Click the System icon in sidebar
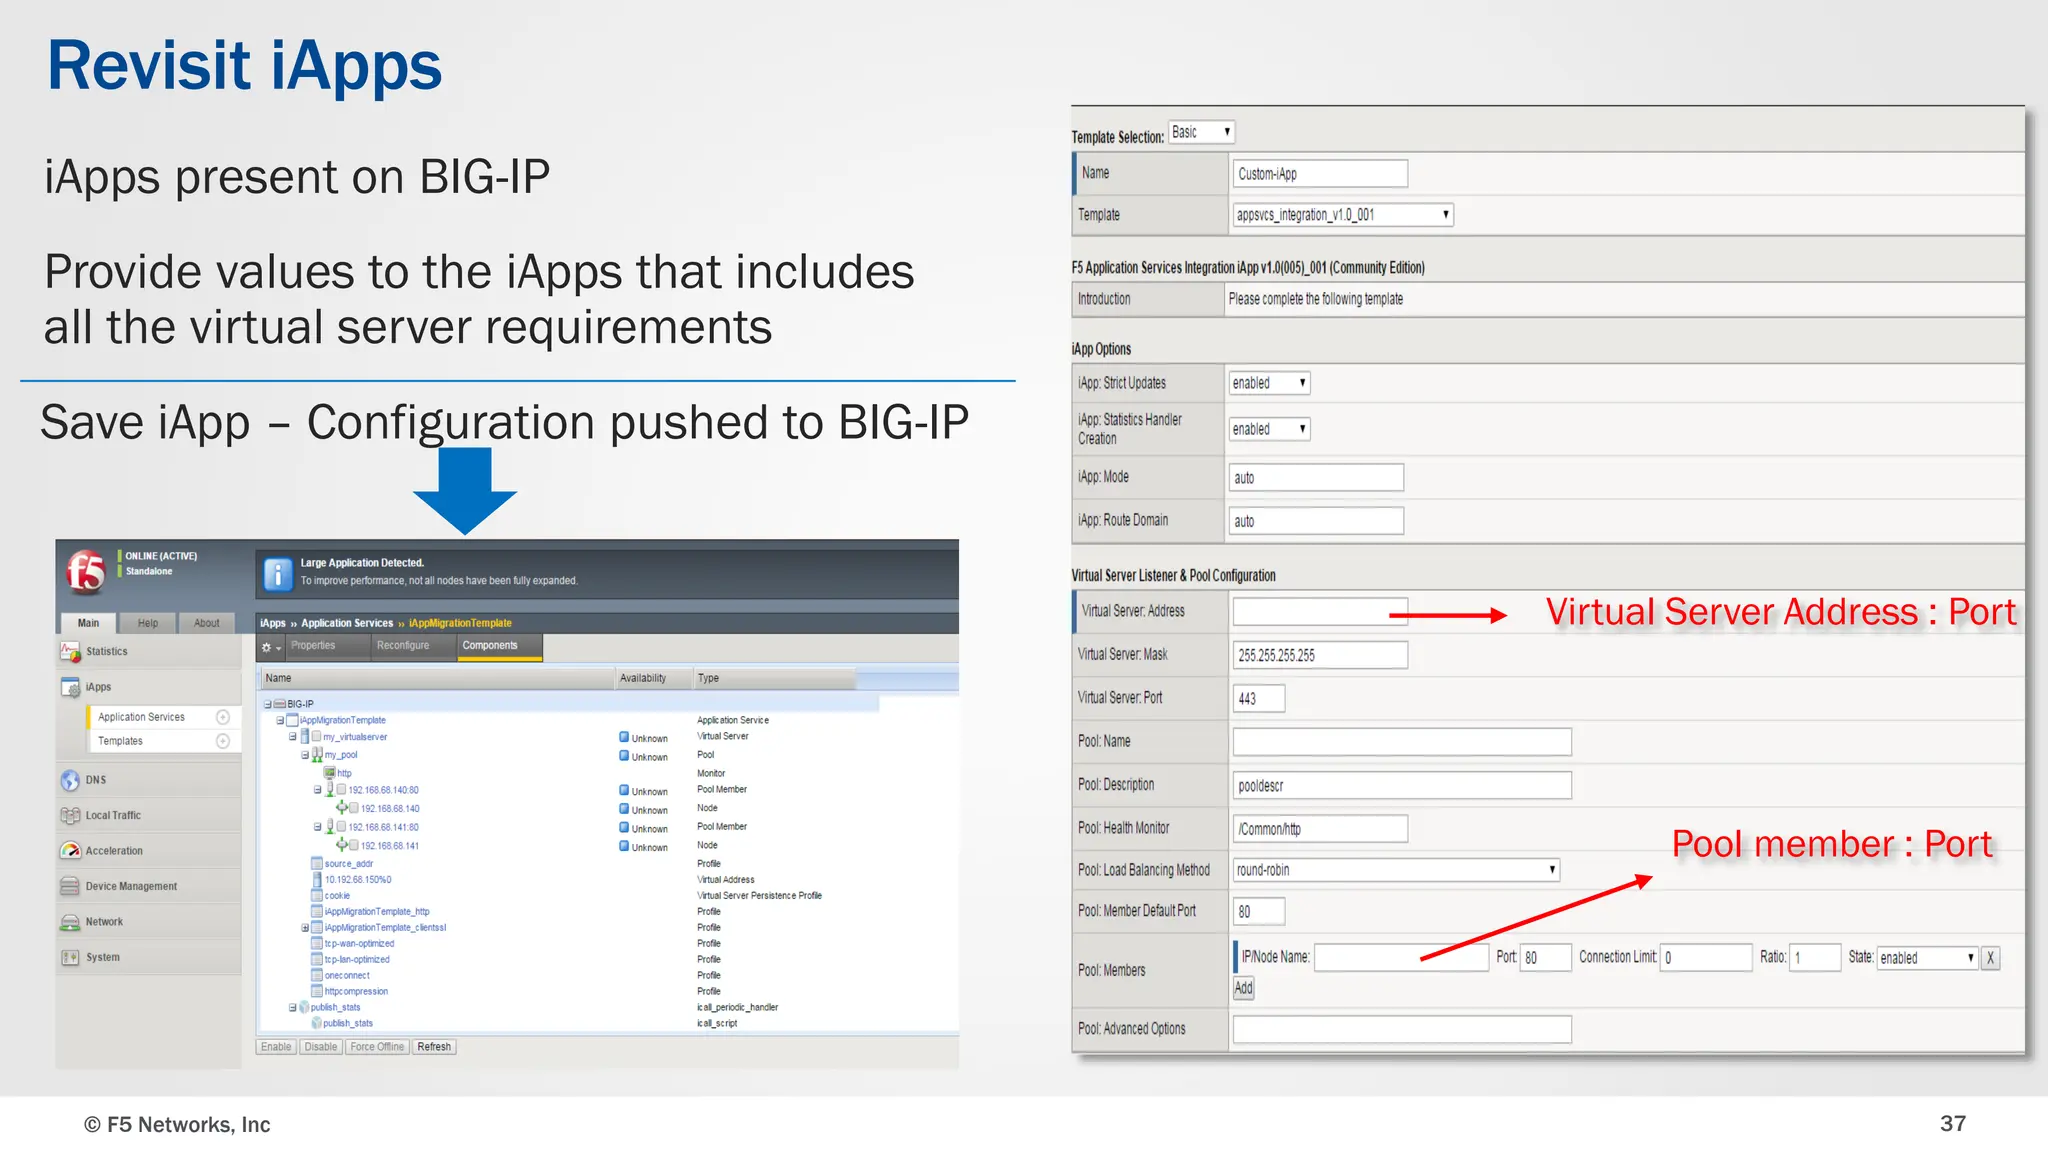The height and width of the screenshot is (1152, 2048). tap(70, 957)
